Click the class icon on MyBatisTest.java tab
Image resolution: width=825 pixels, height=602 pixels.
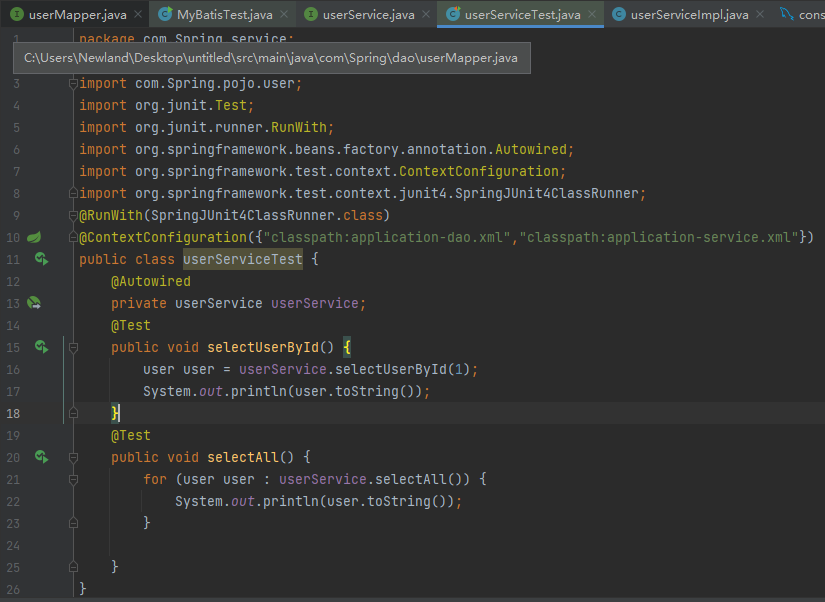pos(165,14)
